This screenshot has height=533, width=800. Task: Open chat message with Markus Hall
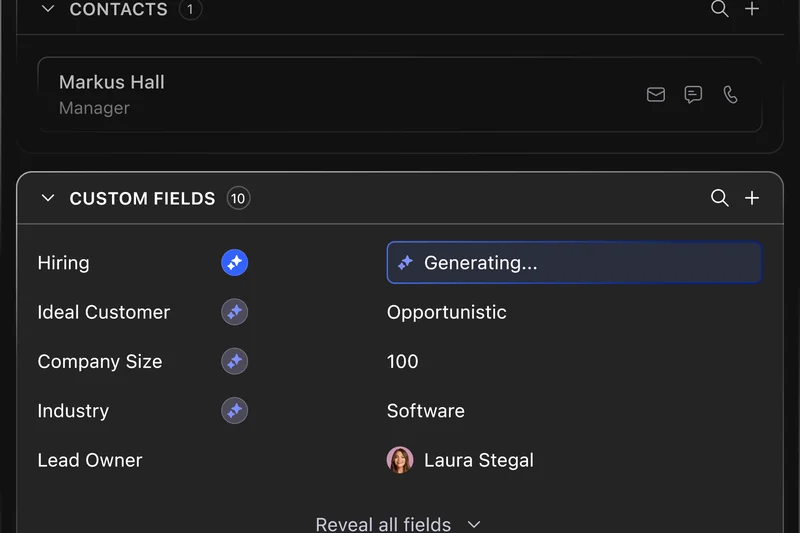693,95
